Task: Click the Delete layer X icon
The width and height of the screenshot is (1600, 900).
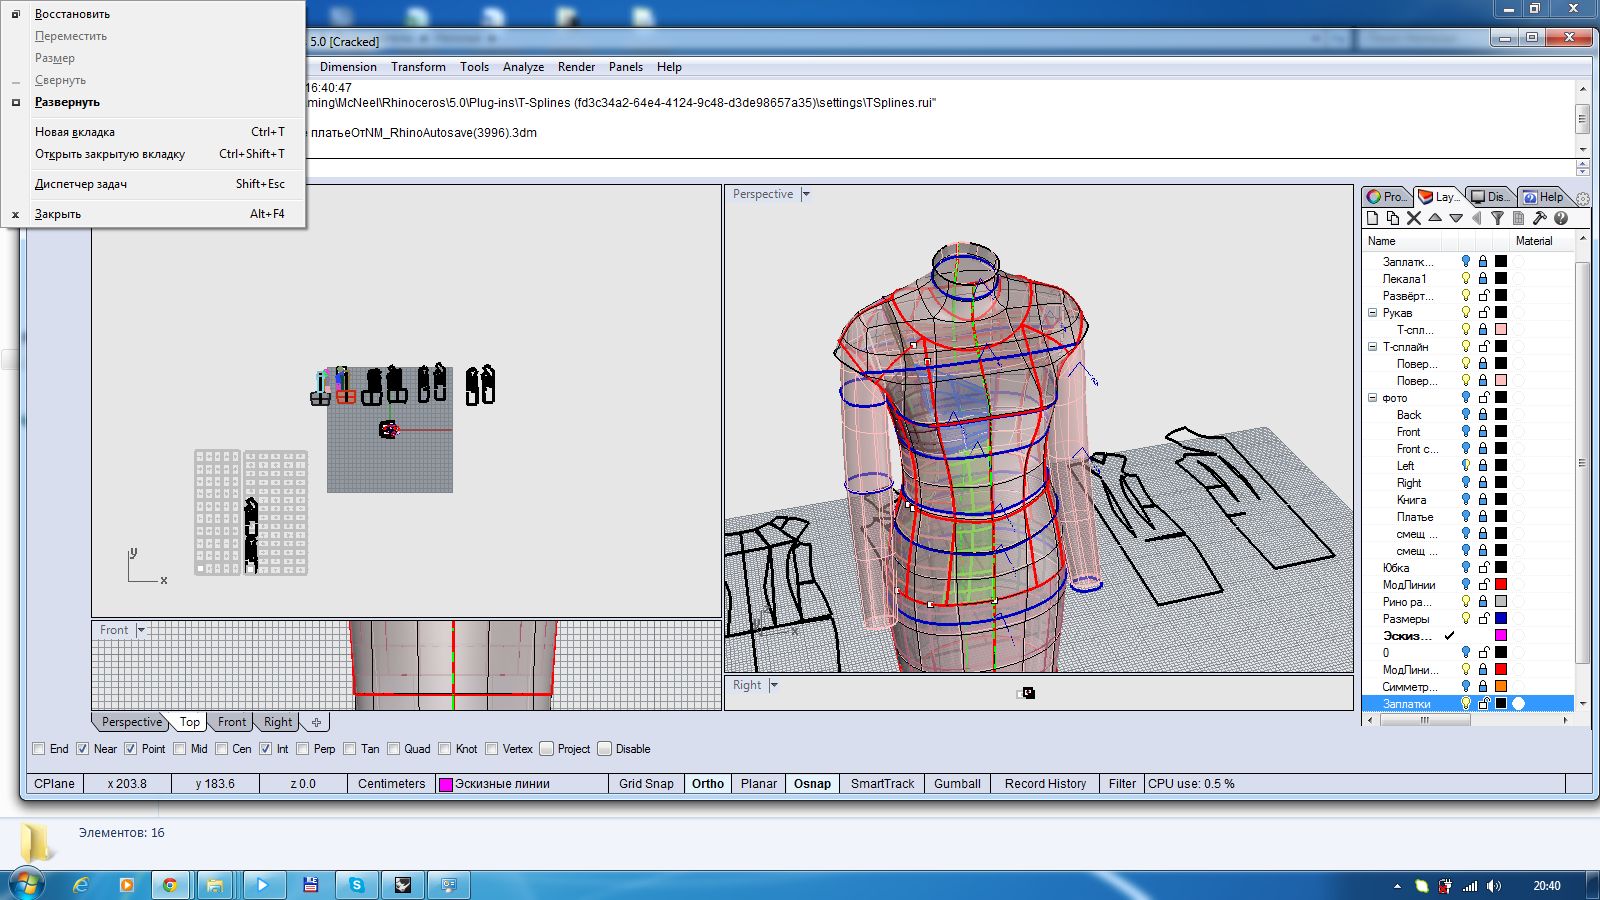Action: pos(1414,218)
